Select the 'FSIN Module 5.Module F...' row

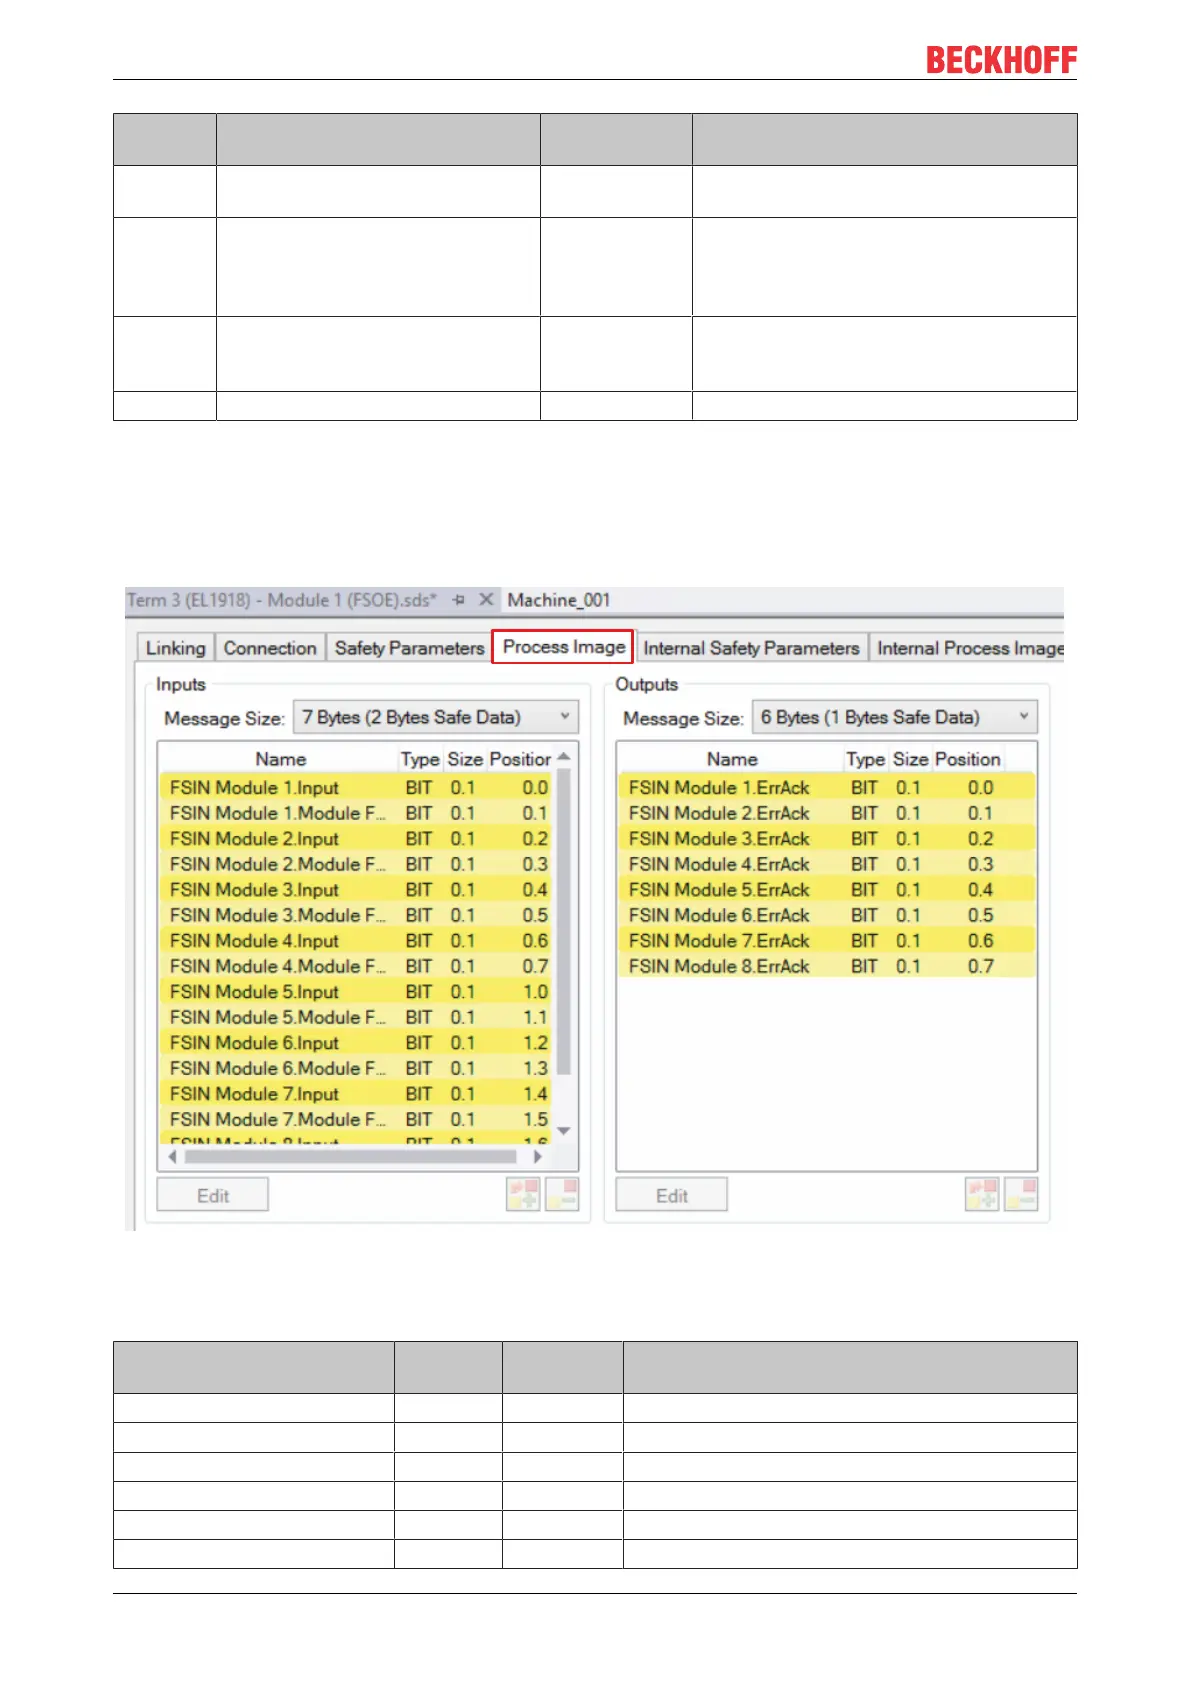point(357,1017)
